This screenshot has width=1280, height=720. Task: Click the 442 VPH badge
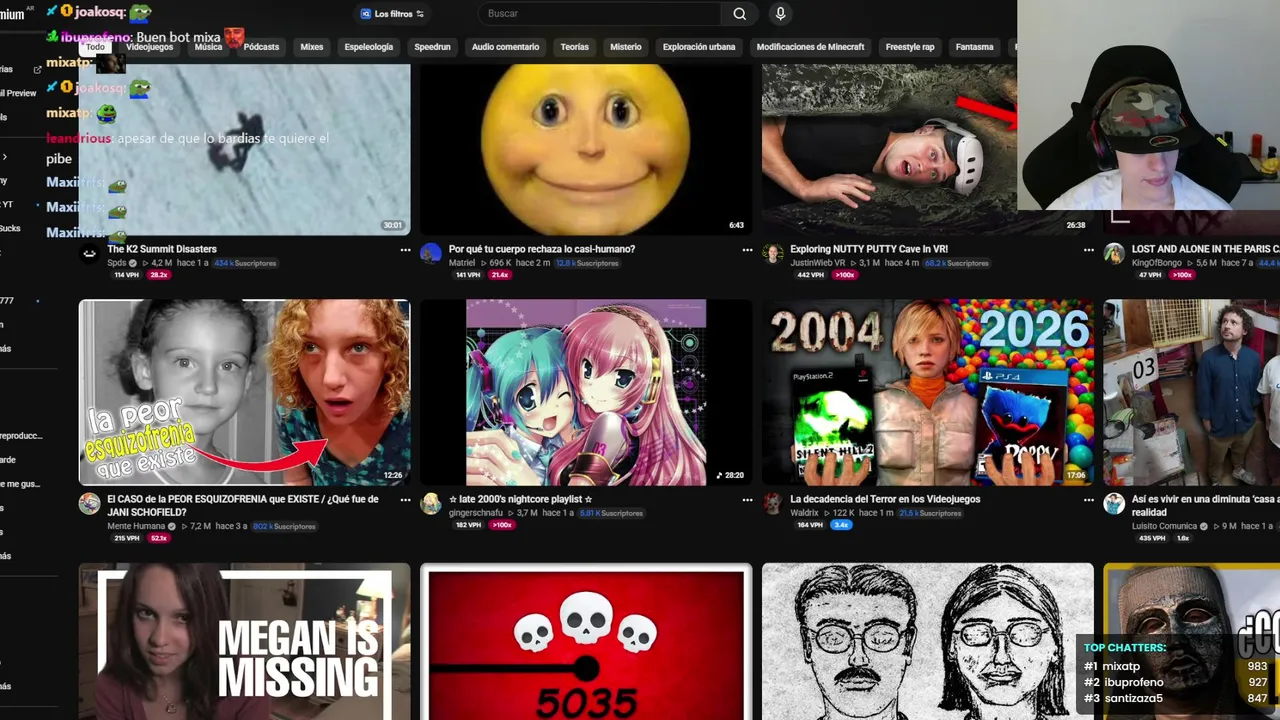pos(810,275)
